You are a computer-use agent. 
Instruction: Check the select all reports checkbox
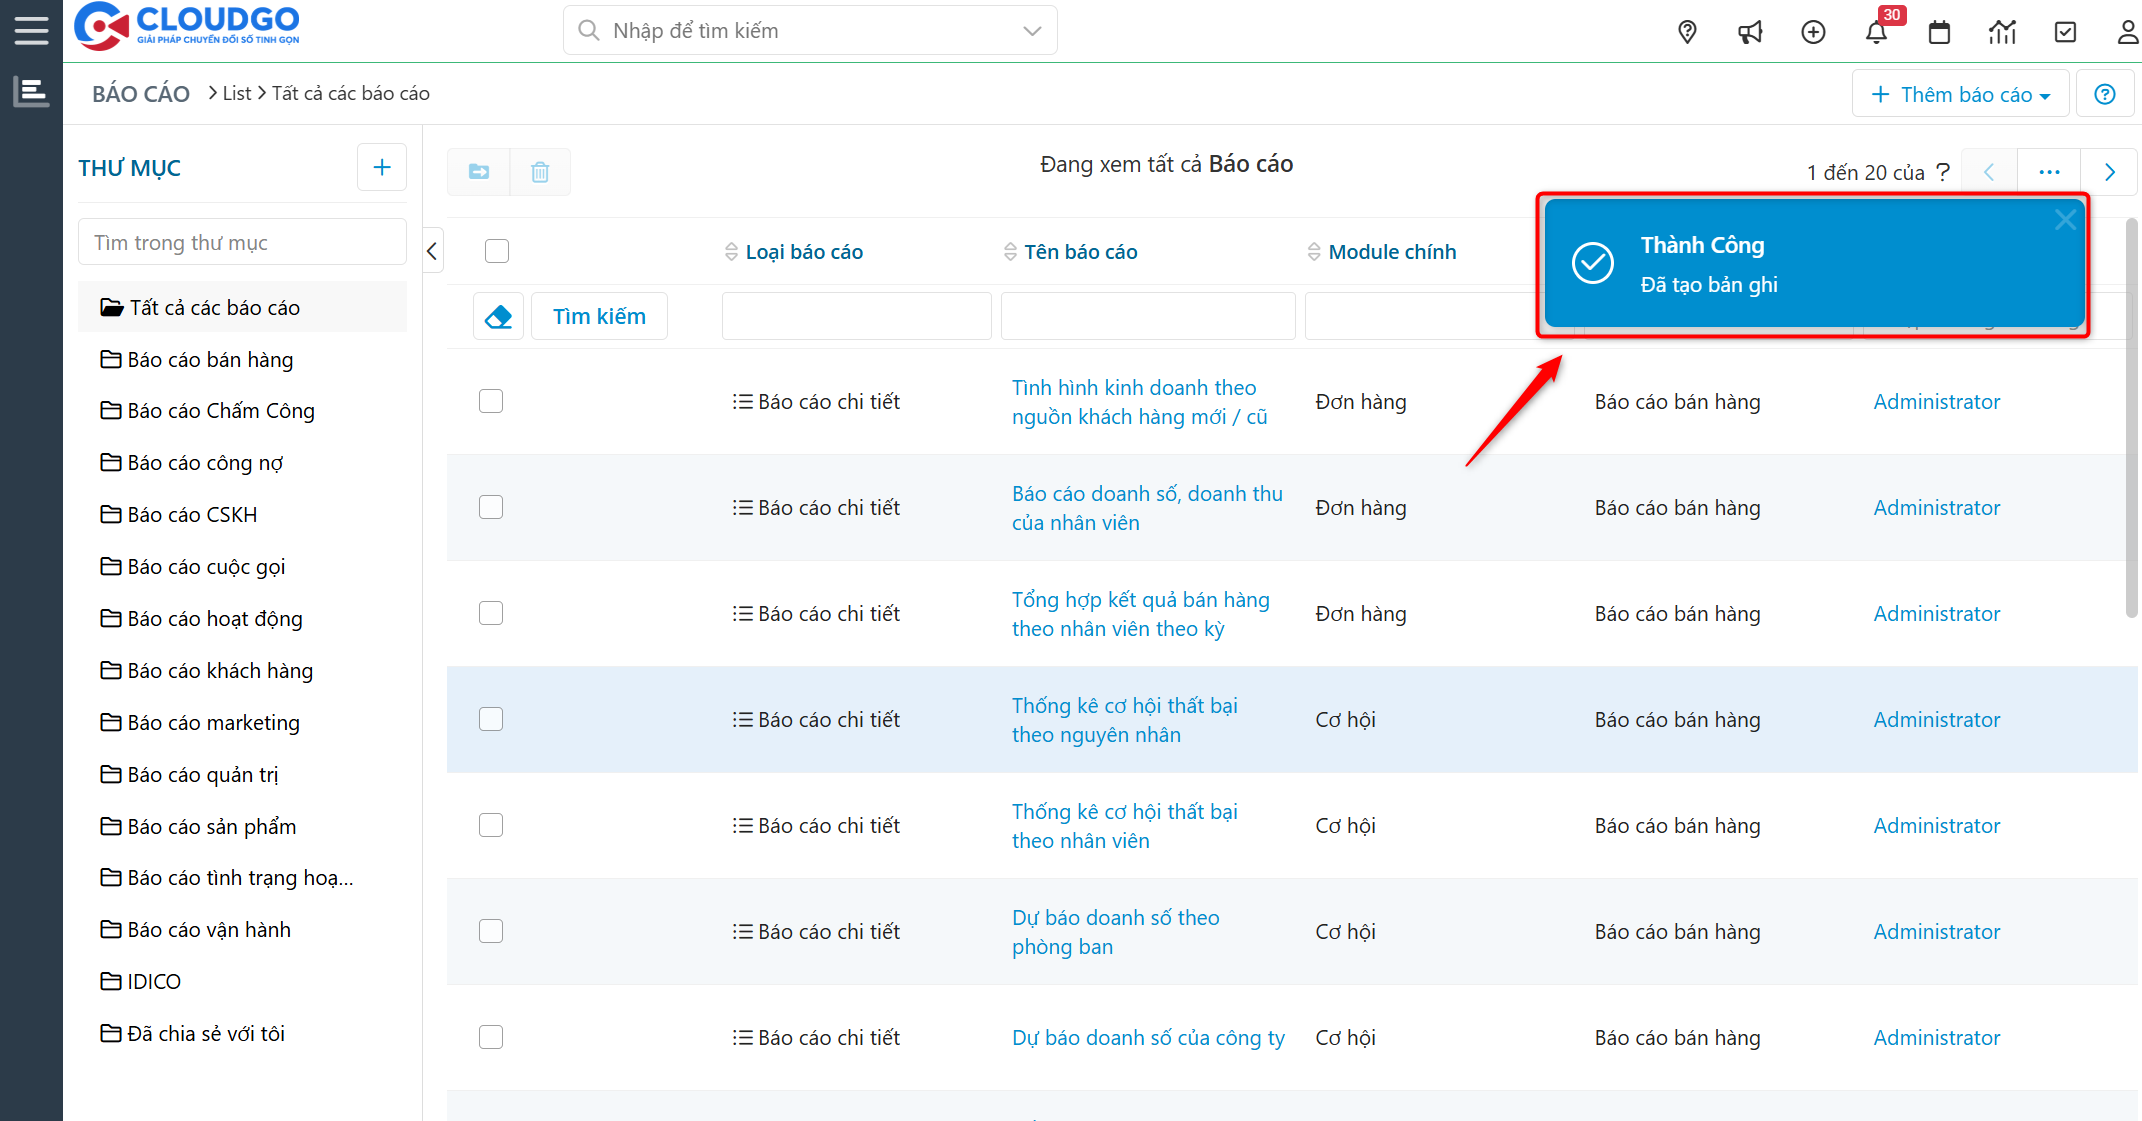click(x=497, y=251)
